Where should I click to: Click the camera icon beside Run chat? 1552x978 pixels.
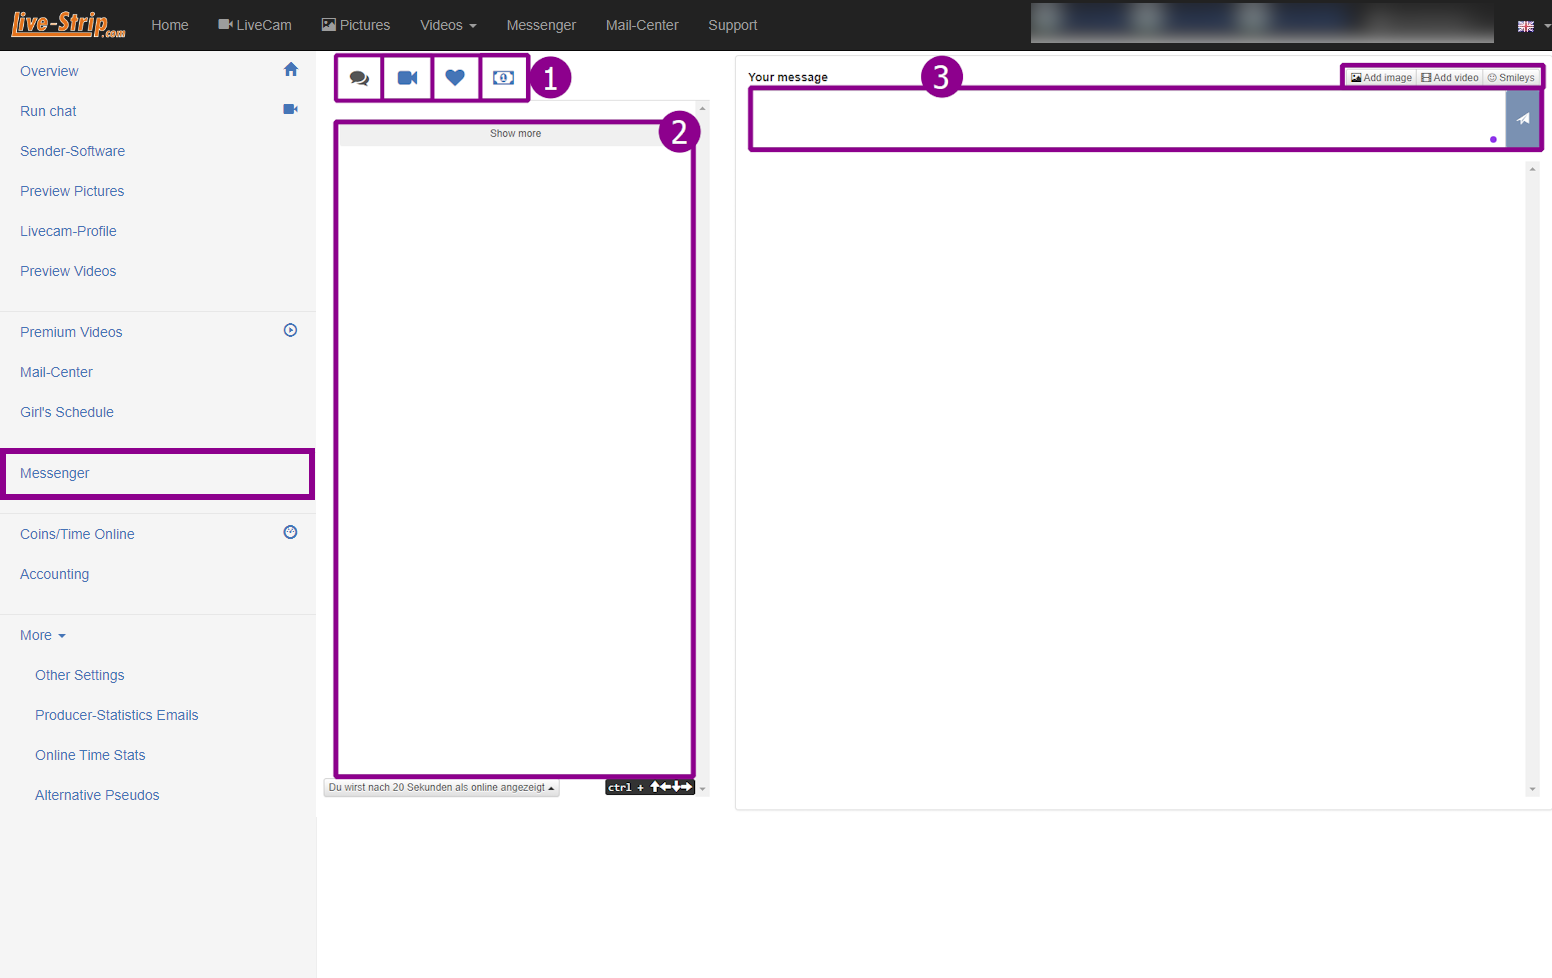[290, 109]
